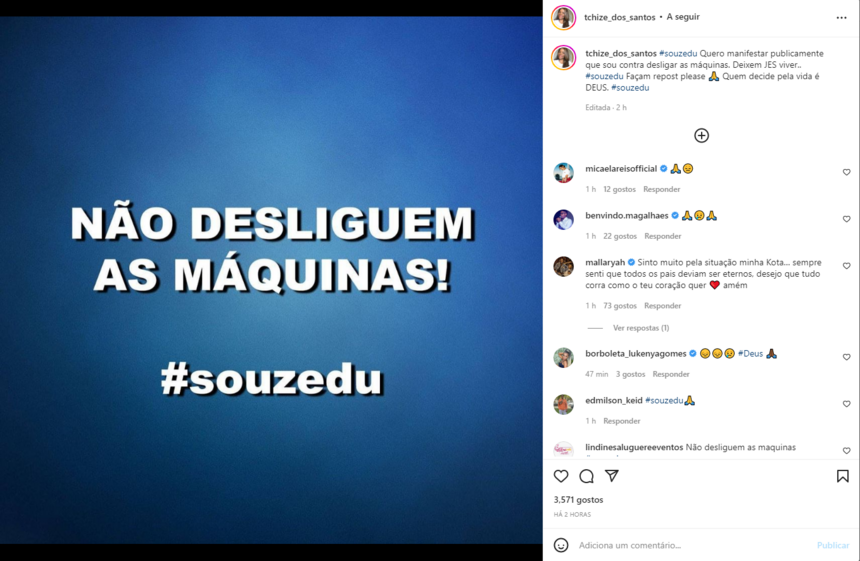Like borboleta_lukenyagomes's comment heart
The height and width of the screenshot is (561, 860).
tap(846, 357)
